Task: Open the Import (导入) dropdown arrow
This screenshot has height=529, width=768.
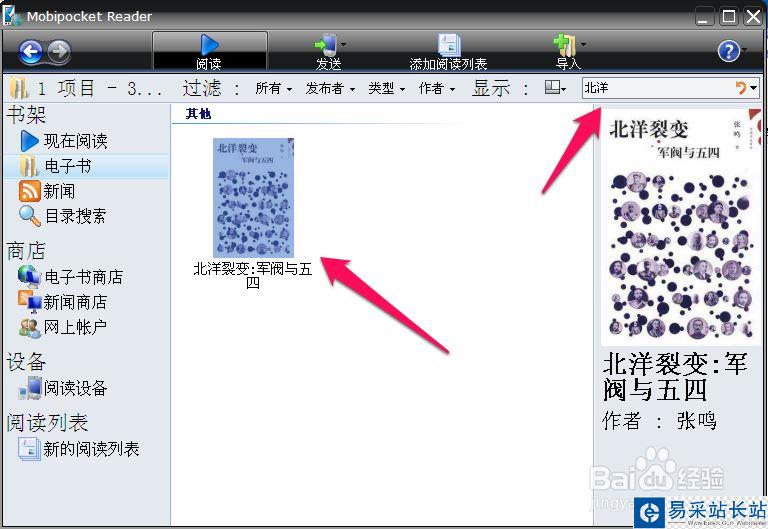Action: (583, 45)
